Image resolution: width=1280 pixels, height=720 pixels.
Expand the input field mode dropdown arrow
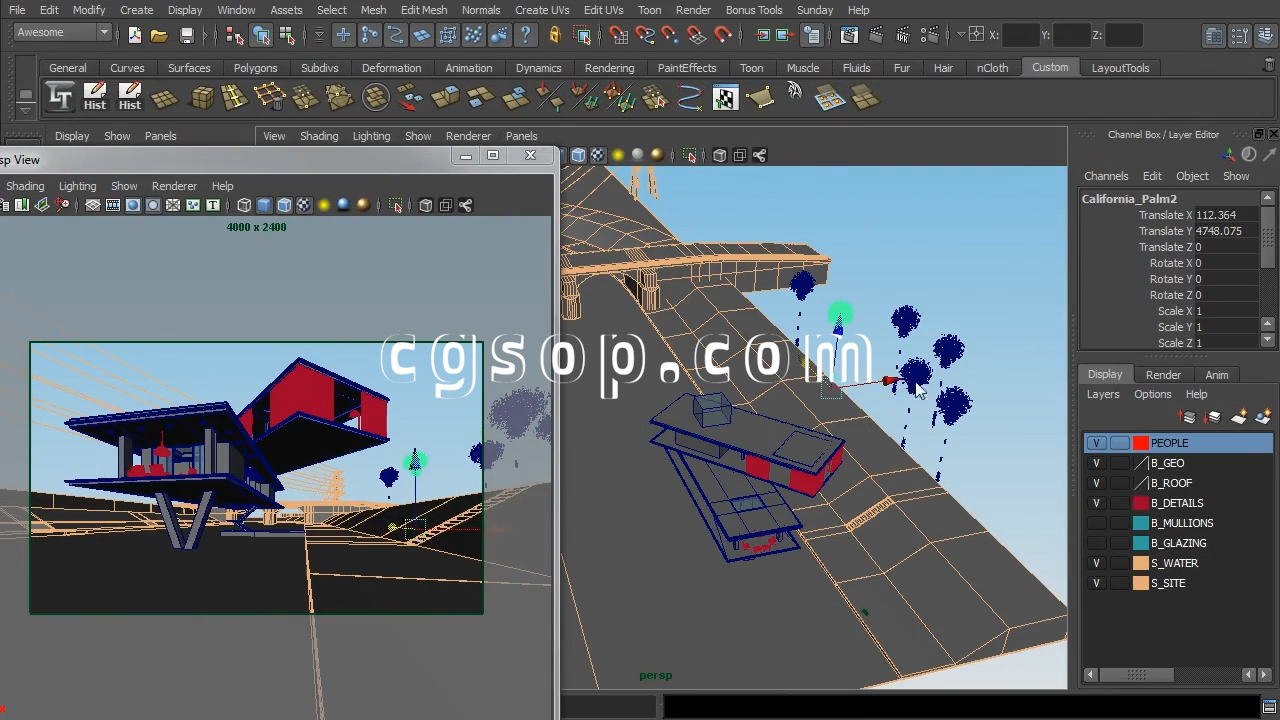coord(961,35)
